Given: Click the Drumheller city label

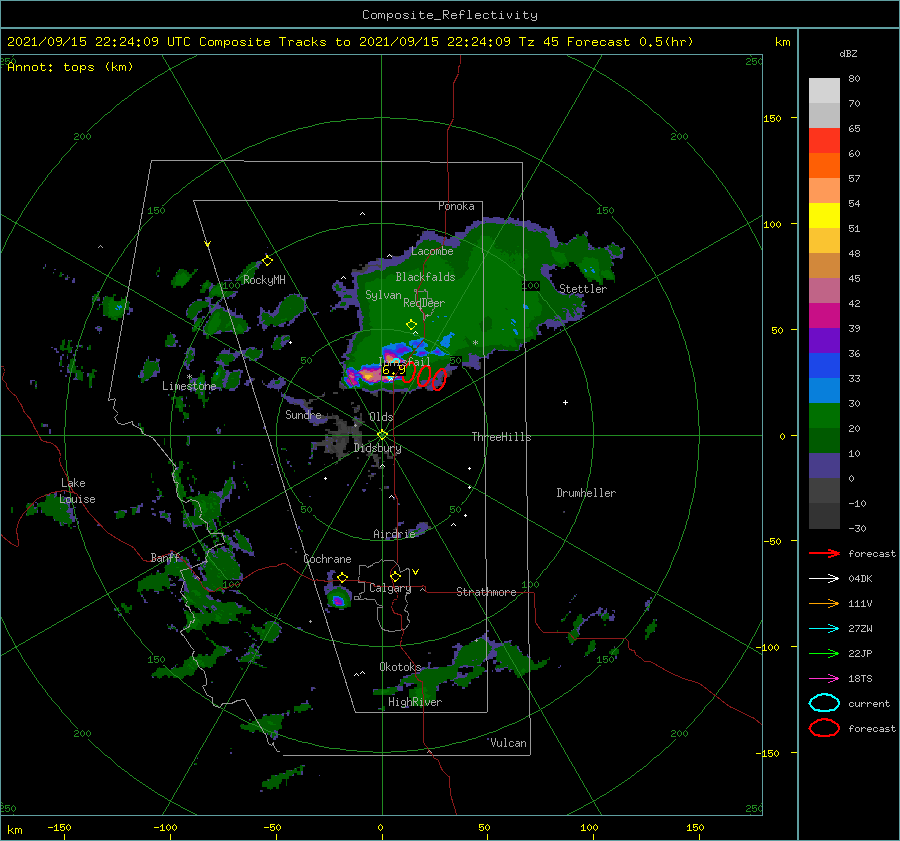Looking at the screenshot, I should [586, 493].
